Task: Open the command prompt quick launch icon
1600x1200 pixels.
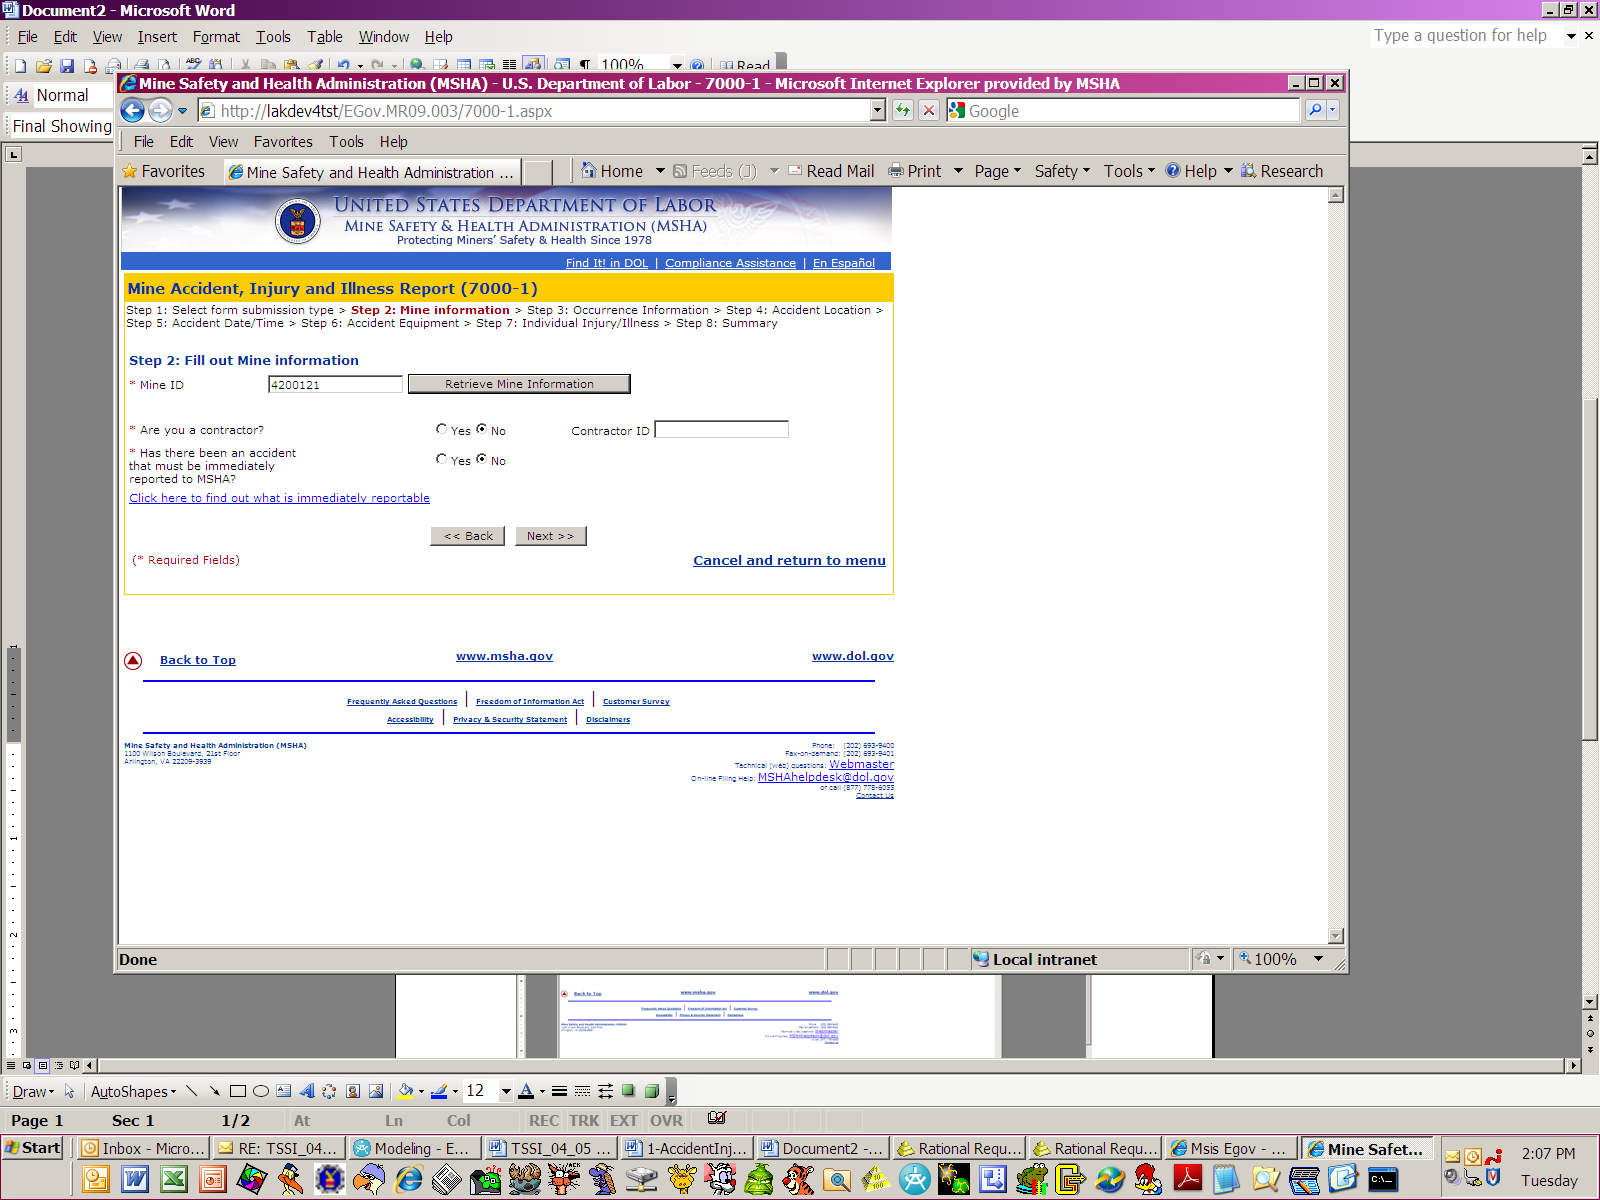Action: coord(1382,1180)
